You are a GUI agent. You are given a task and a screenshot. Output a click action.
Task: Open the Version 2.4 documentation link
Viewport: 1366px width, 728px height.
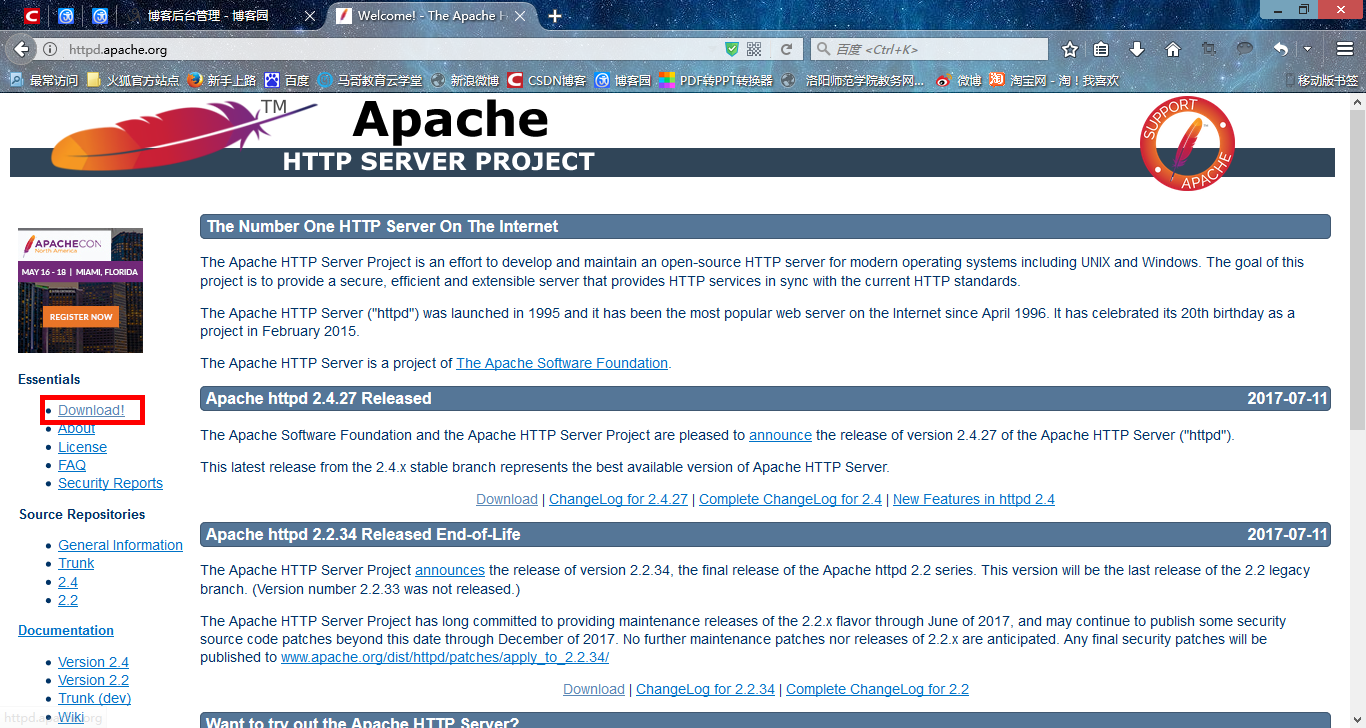93,662
